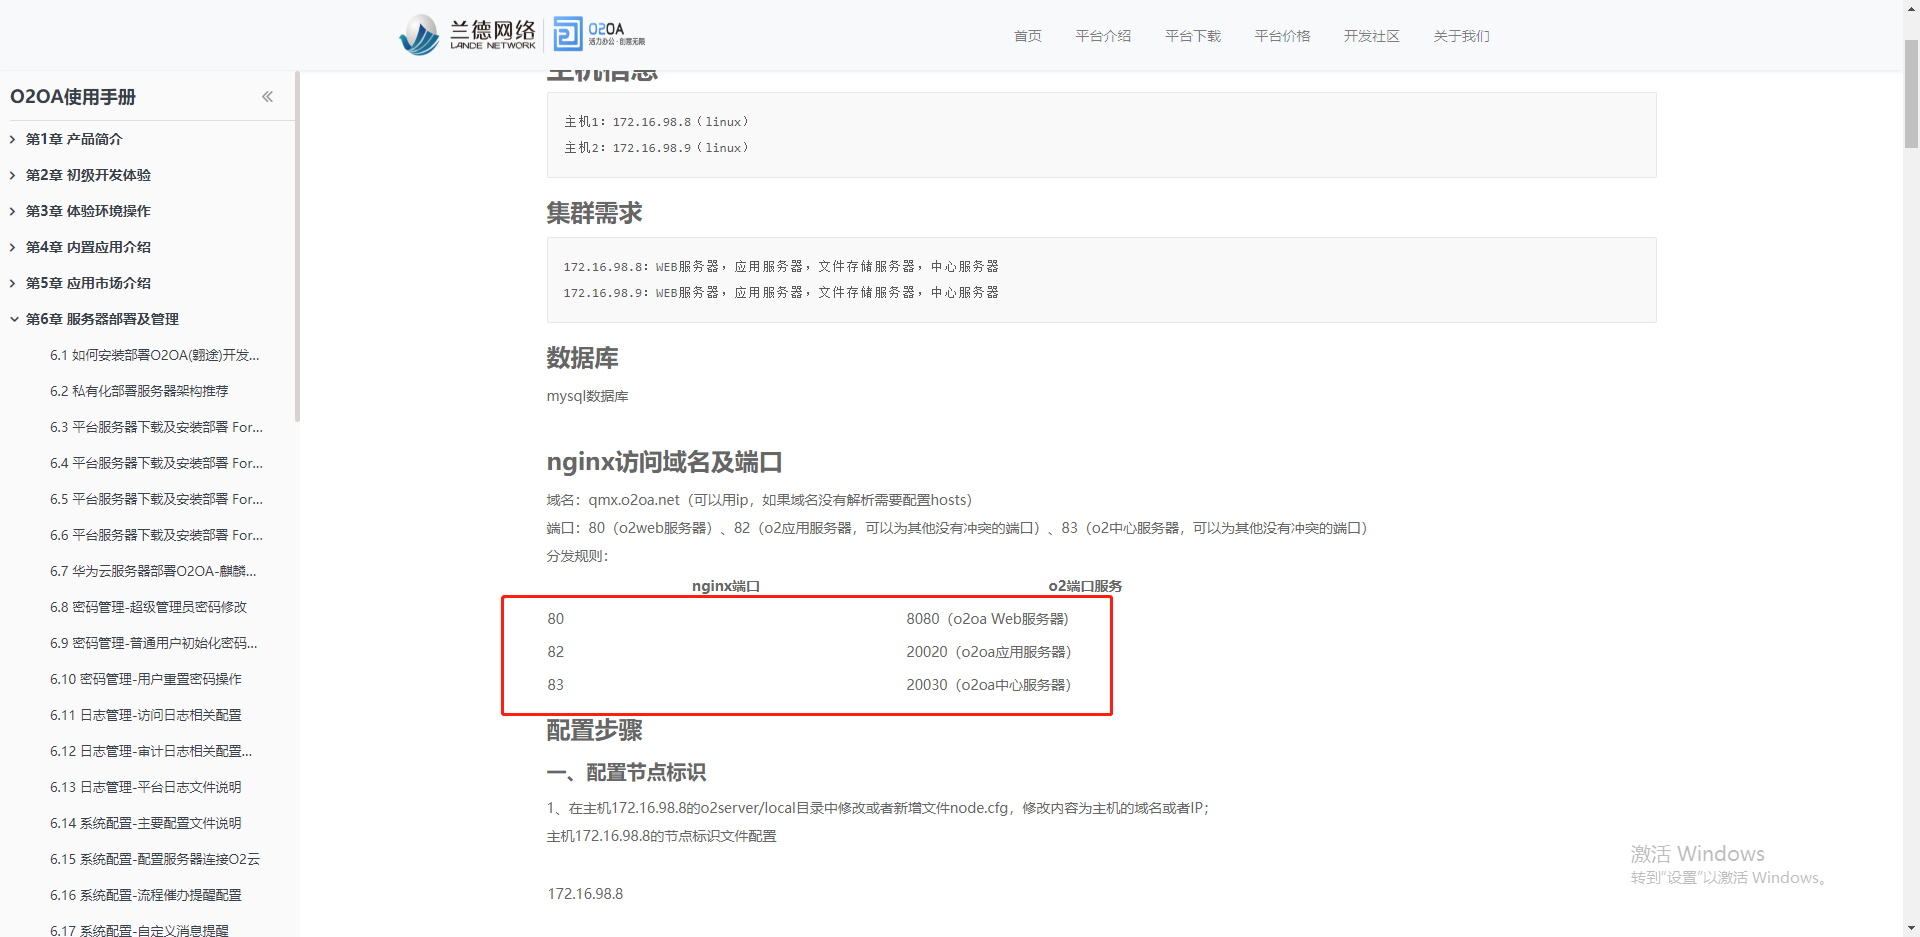
Task: Open section 6.16 流程催办提醒配置
Action: click(146, 895)
